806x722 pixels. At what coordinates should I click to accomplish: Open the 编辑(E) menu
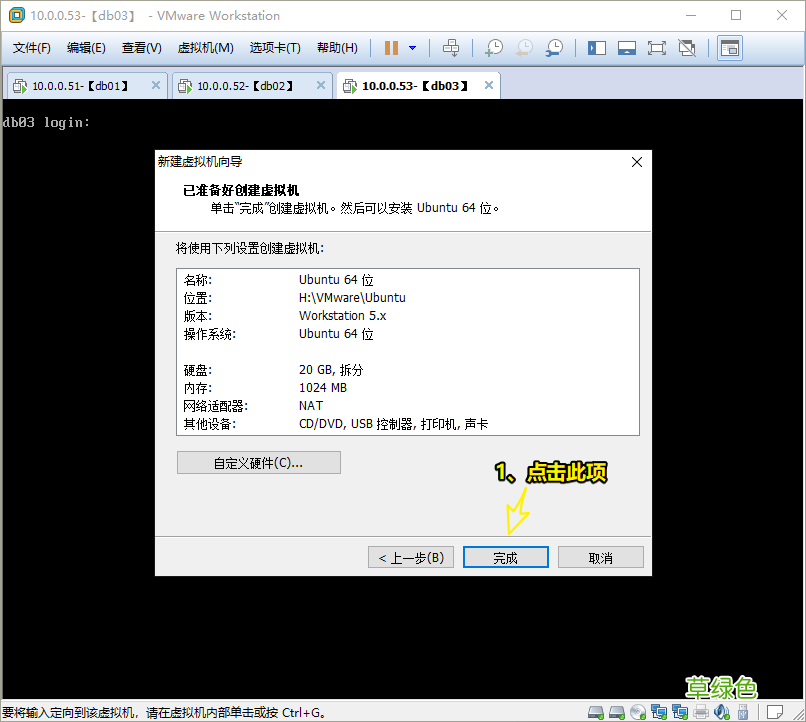(86, 48)
